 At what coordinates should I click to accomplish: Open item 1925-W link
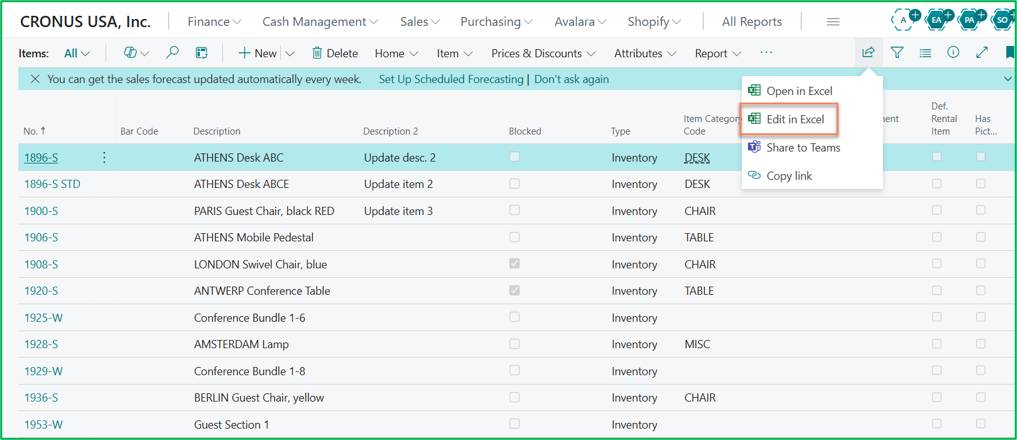[43, 317]
